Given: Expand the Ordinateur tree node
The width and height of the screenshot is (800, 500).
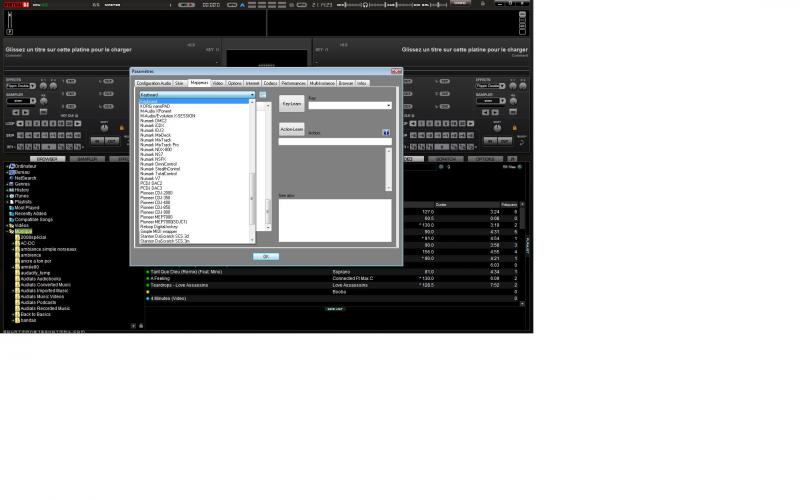Looking at the screenshot, I should [7, 166].
